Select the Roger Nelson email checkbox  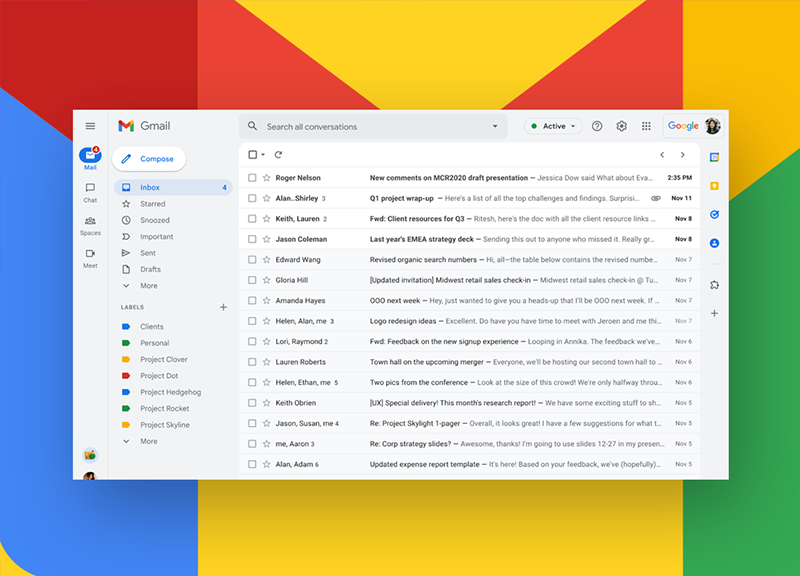pos(252,178)
